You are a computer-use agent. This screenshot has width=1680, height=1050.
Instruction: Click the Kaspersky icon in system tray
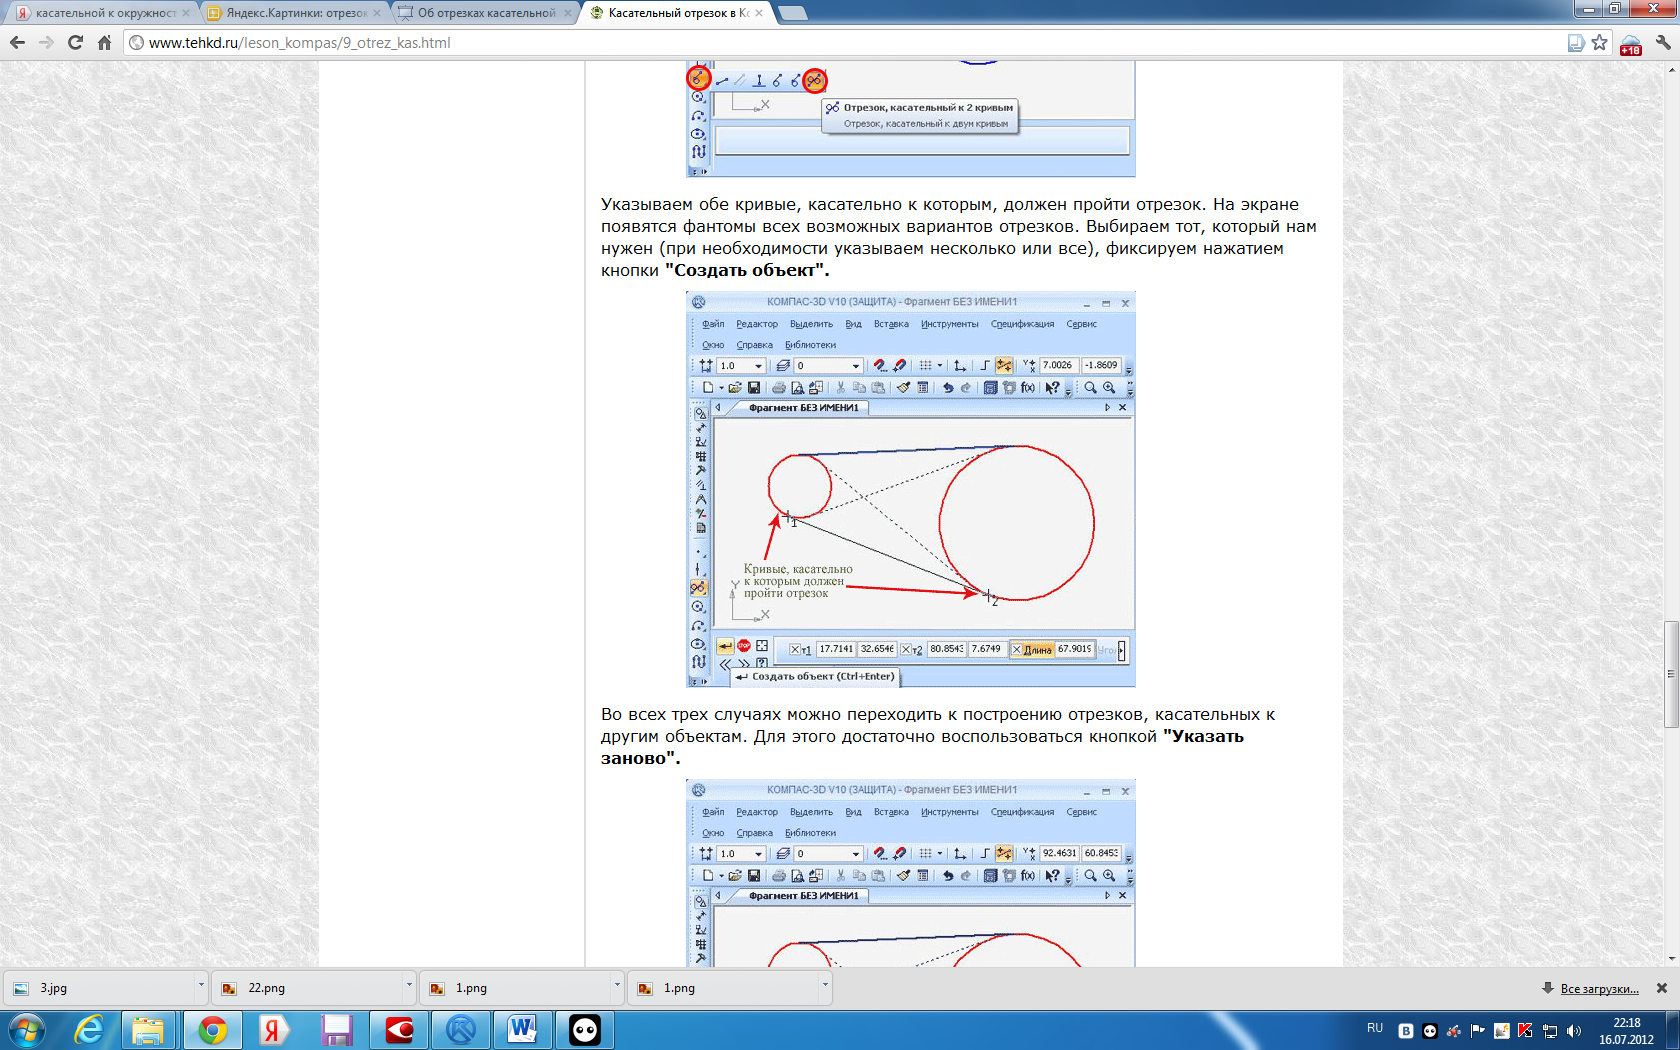tap(1525, 1031)
